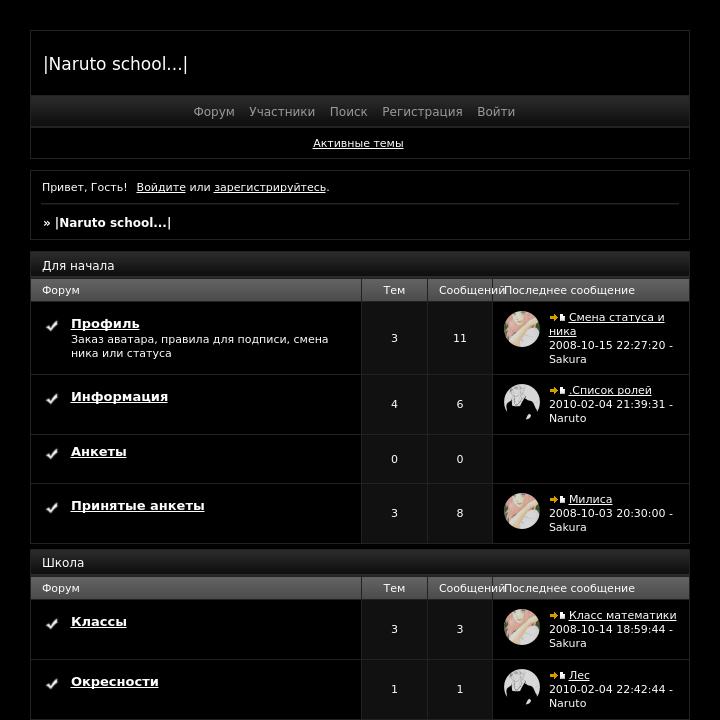Viewport: 720px width, 720px height.
Task: Click yellow arrow icon before Лес
Action: coord(554,675)
